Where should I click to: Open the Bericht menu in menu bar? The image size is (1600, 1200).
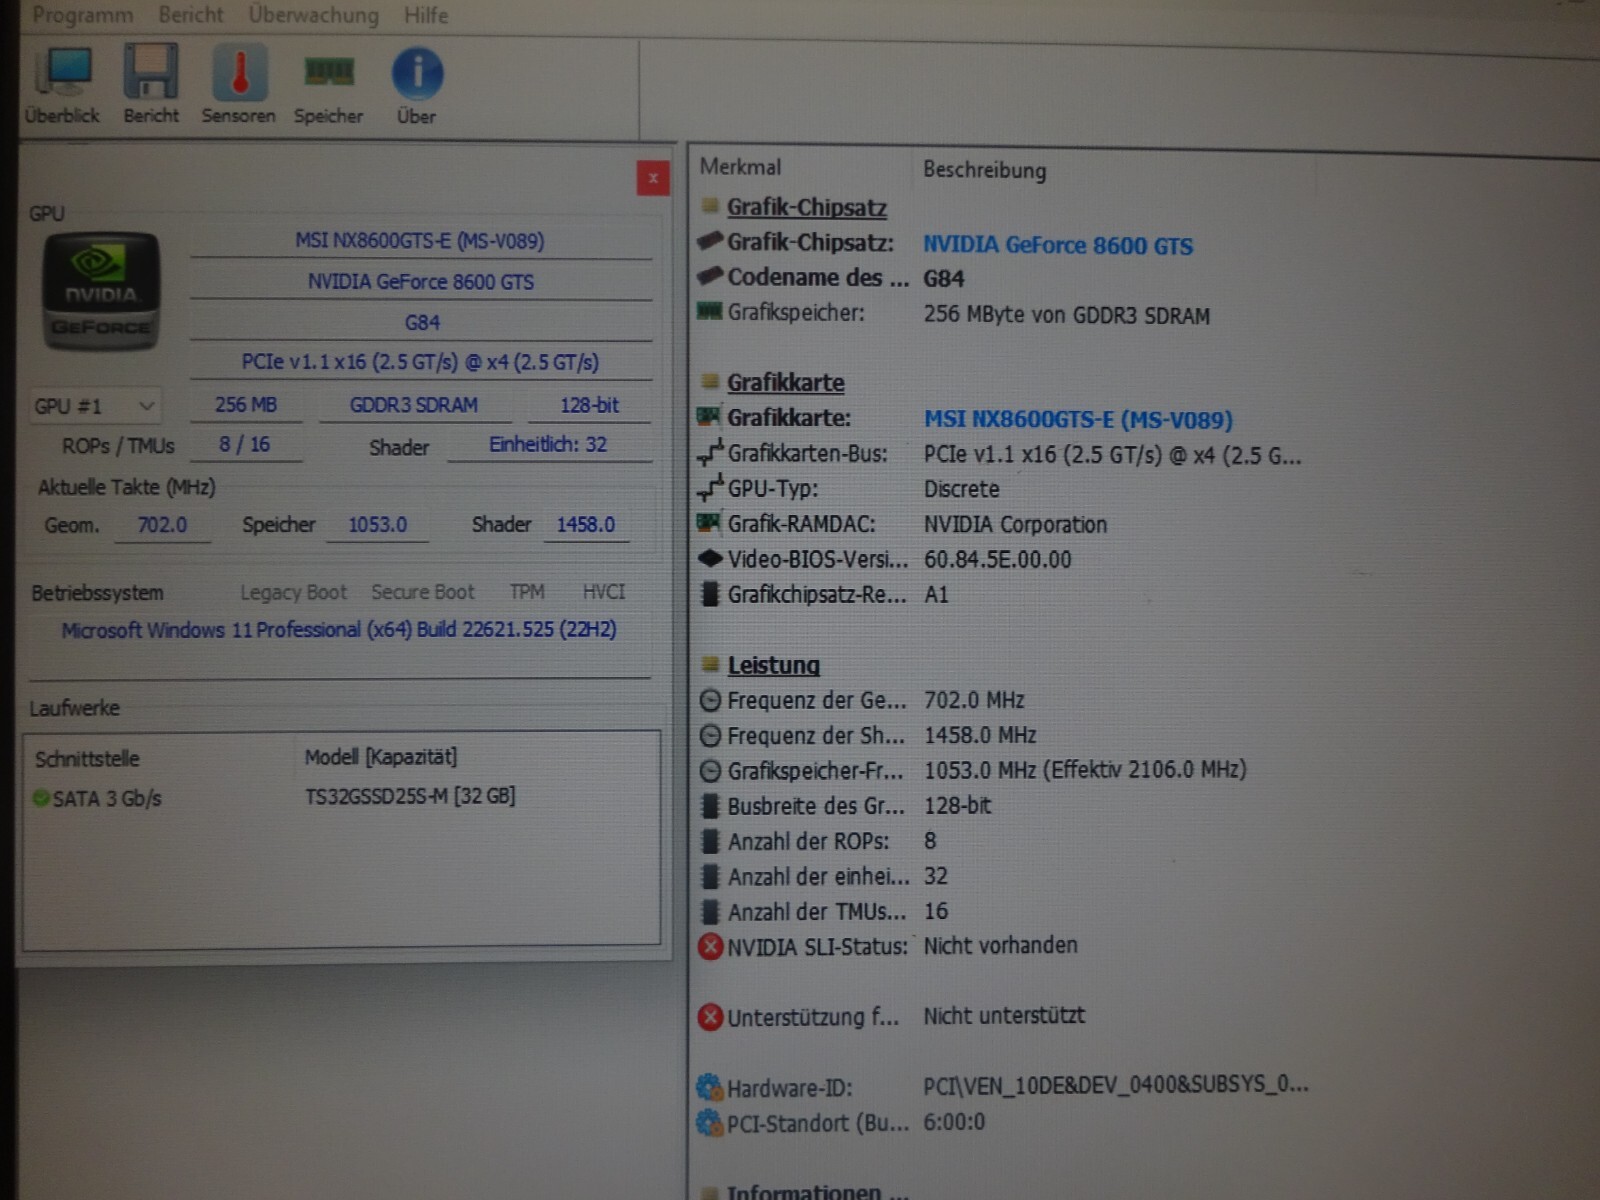191,15
